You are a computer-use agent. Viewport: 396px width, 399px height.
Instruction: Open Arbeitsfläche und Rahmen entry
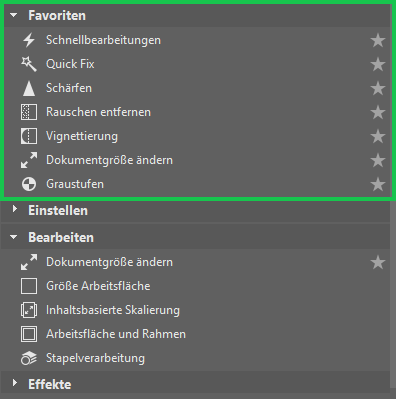(195, 334)
